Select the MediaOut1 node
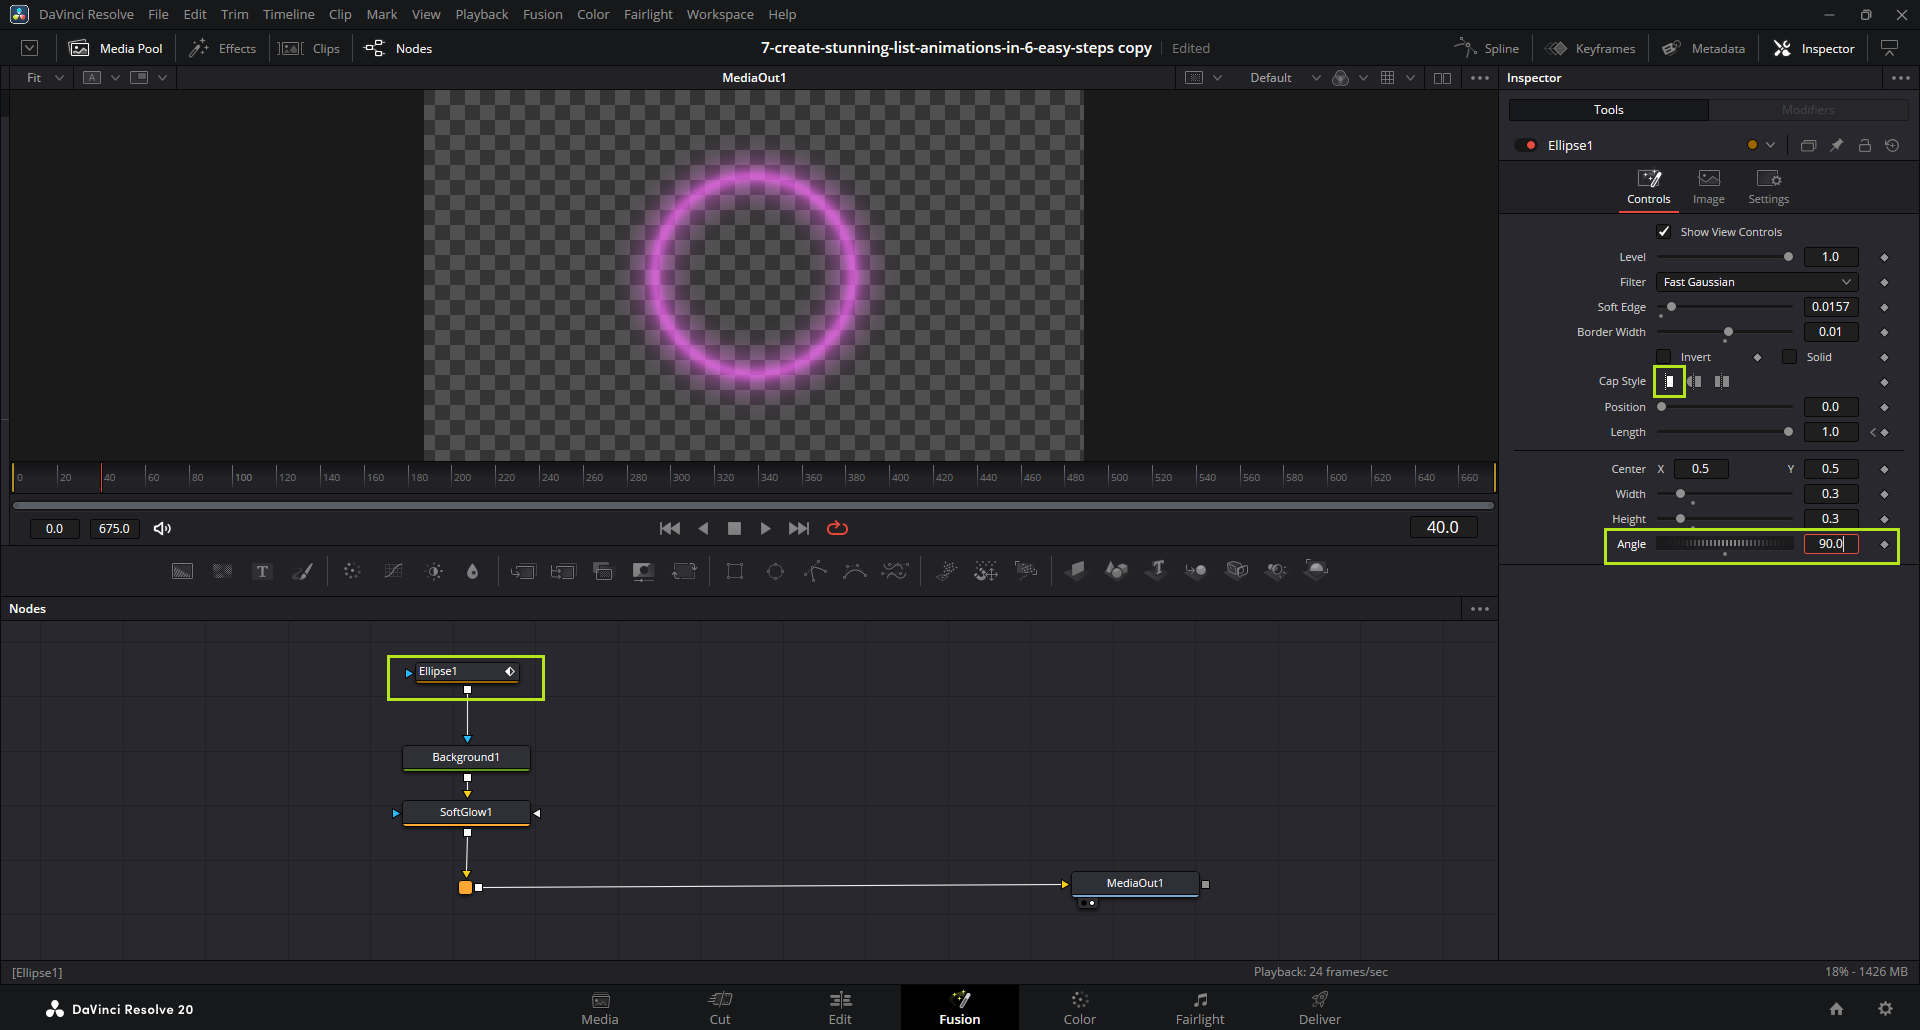Viewport: 1920px width, 1030px height. pyautogui.click(x=1134, y=883)
